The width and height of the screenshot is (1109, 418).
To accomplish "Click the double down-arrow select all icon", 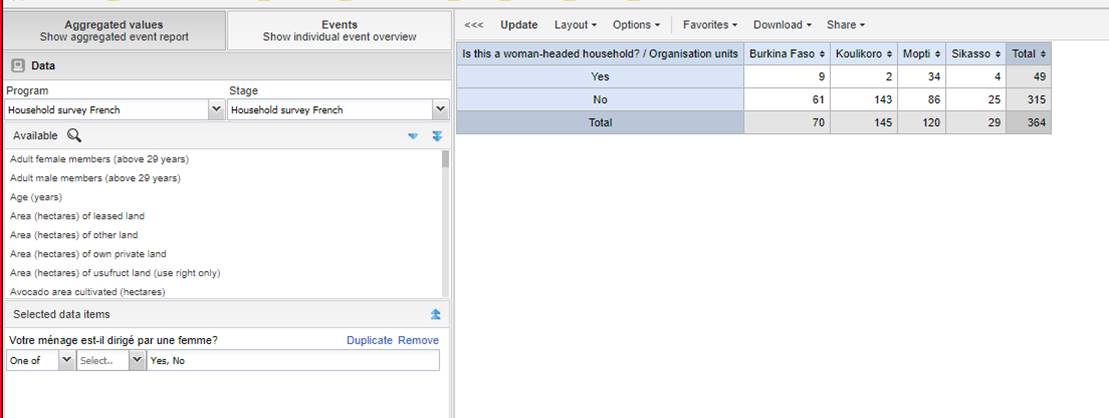I will point(436,136).
